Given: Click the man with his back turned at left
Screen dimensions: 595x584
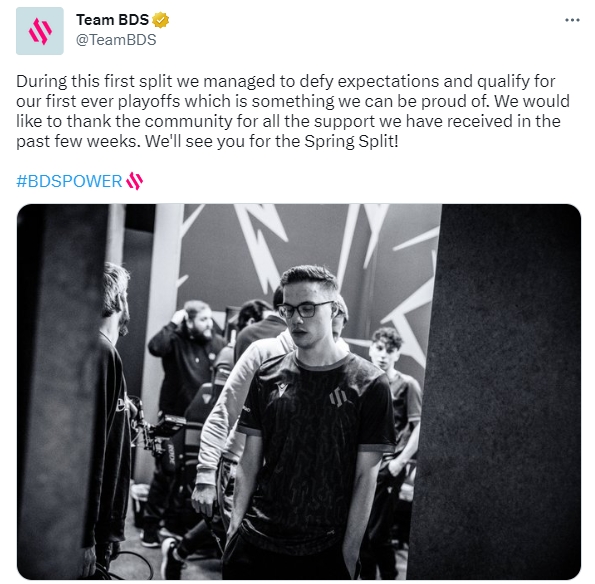Looking at the screenshot, I should pyautogui.click(x=112, y=417).
